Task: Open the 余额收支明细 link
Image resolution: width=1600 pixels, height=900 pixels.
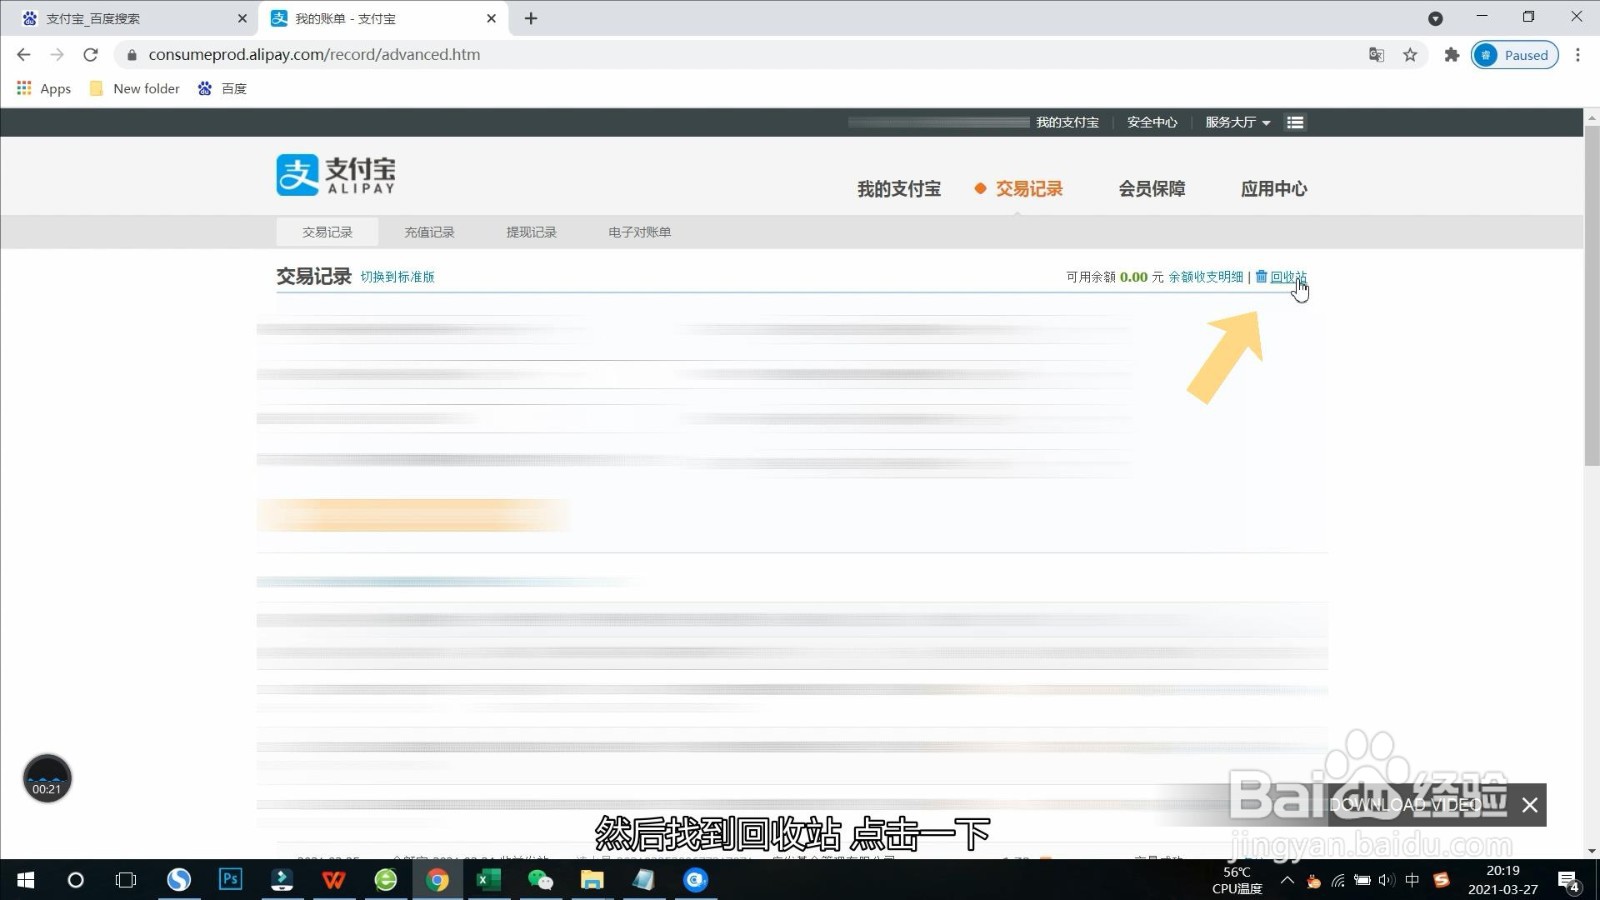Action: [1206, 277]
